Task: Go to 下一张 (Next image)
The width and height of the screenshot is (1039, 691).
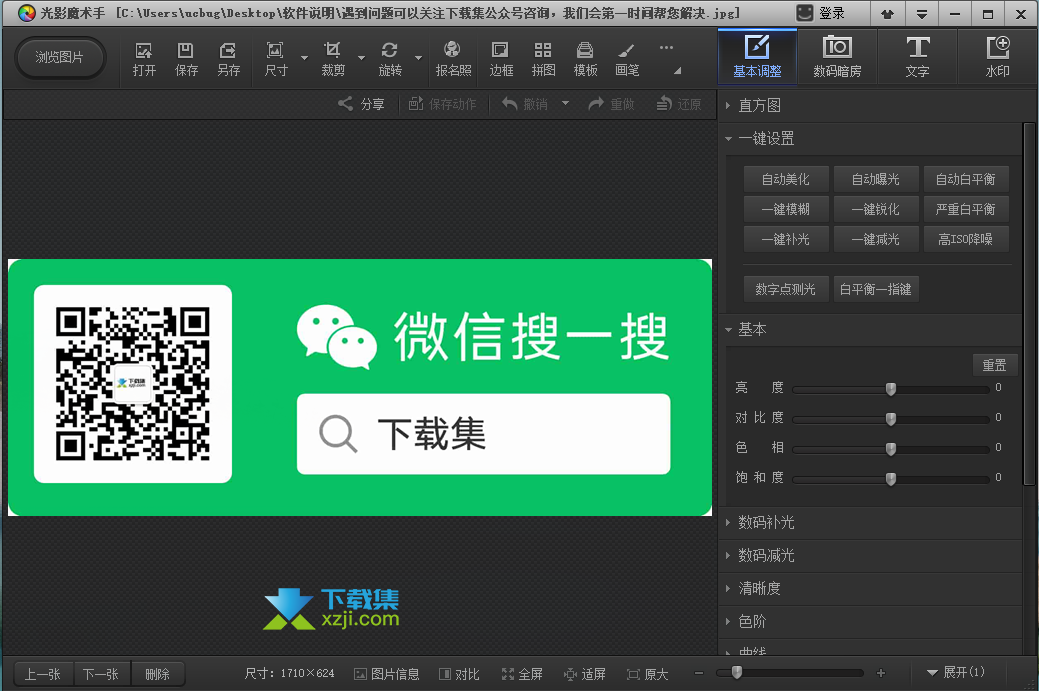Action: point(101,674)
